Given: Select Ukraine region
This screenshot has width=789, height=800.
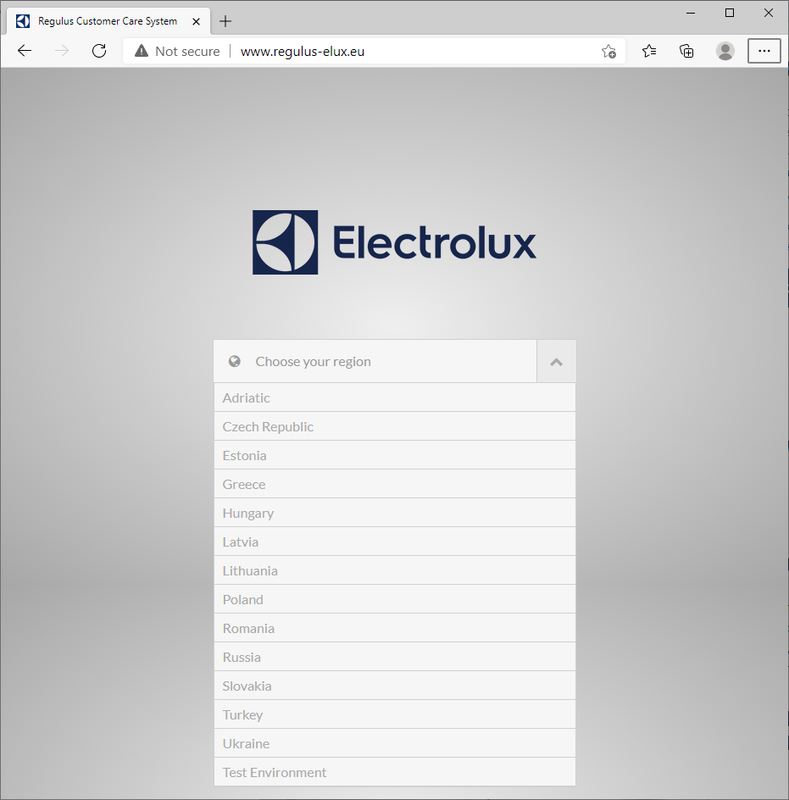Looking at the screenshot, I should pos(394,743).
